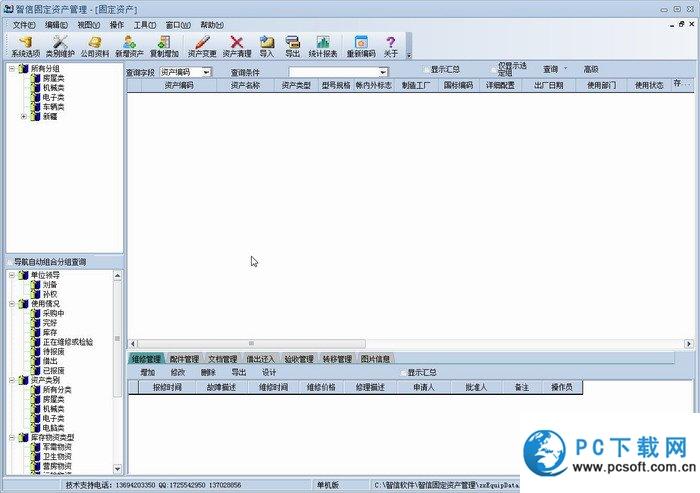
Task: Open the 帮助 menu
Action: (212, 25)
